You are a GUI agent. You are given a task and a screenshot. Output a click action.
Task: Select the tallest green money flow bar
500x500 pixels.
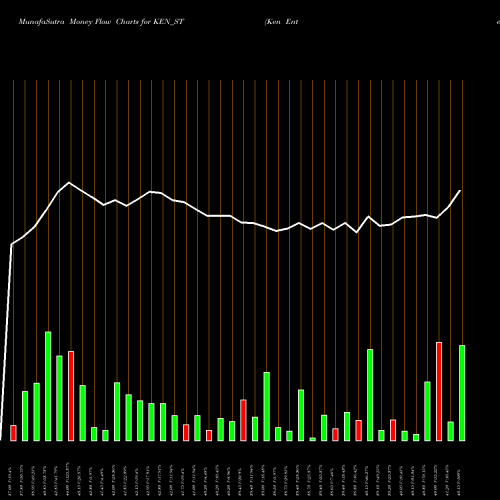[x=48, y=386]
